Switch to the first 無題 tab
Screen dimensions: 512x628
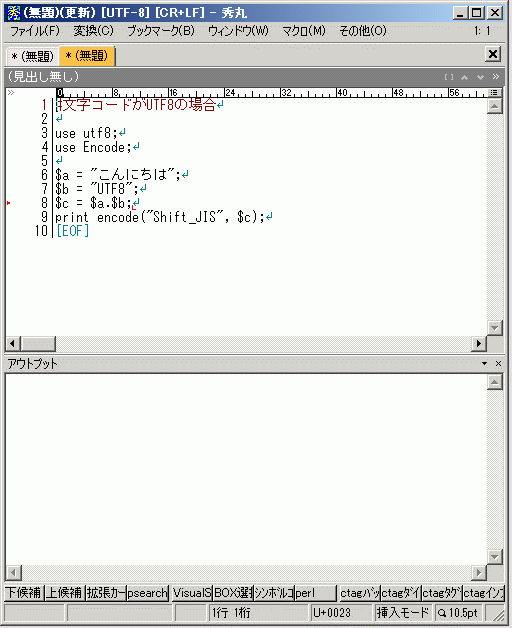point(32,56)
